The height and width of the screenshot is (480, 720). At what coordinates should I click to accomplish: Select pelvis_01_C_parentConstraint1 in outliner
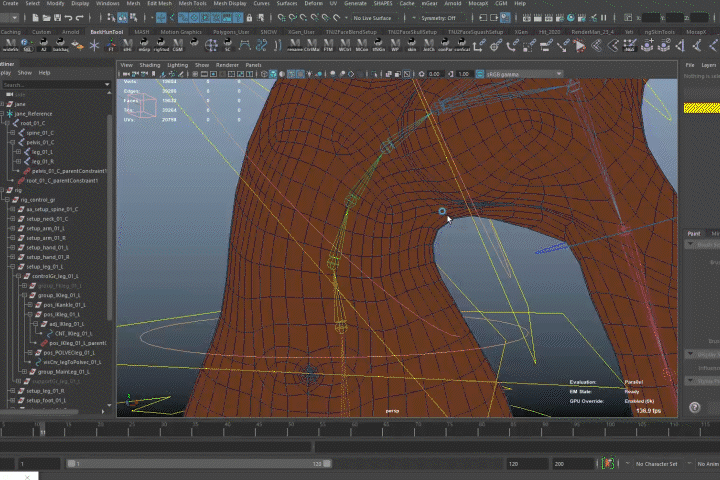coord(69,171)
